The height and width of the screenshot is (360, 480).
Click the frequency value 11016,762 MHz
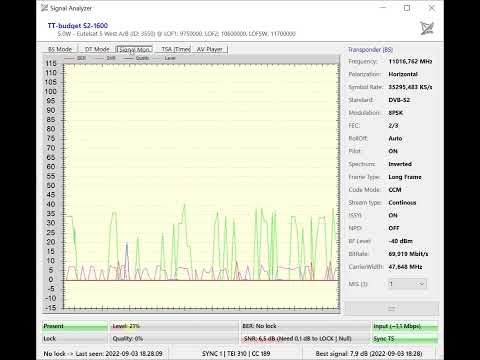pyautogui.click(x=410, y=61)
